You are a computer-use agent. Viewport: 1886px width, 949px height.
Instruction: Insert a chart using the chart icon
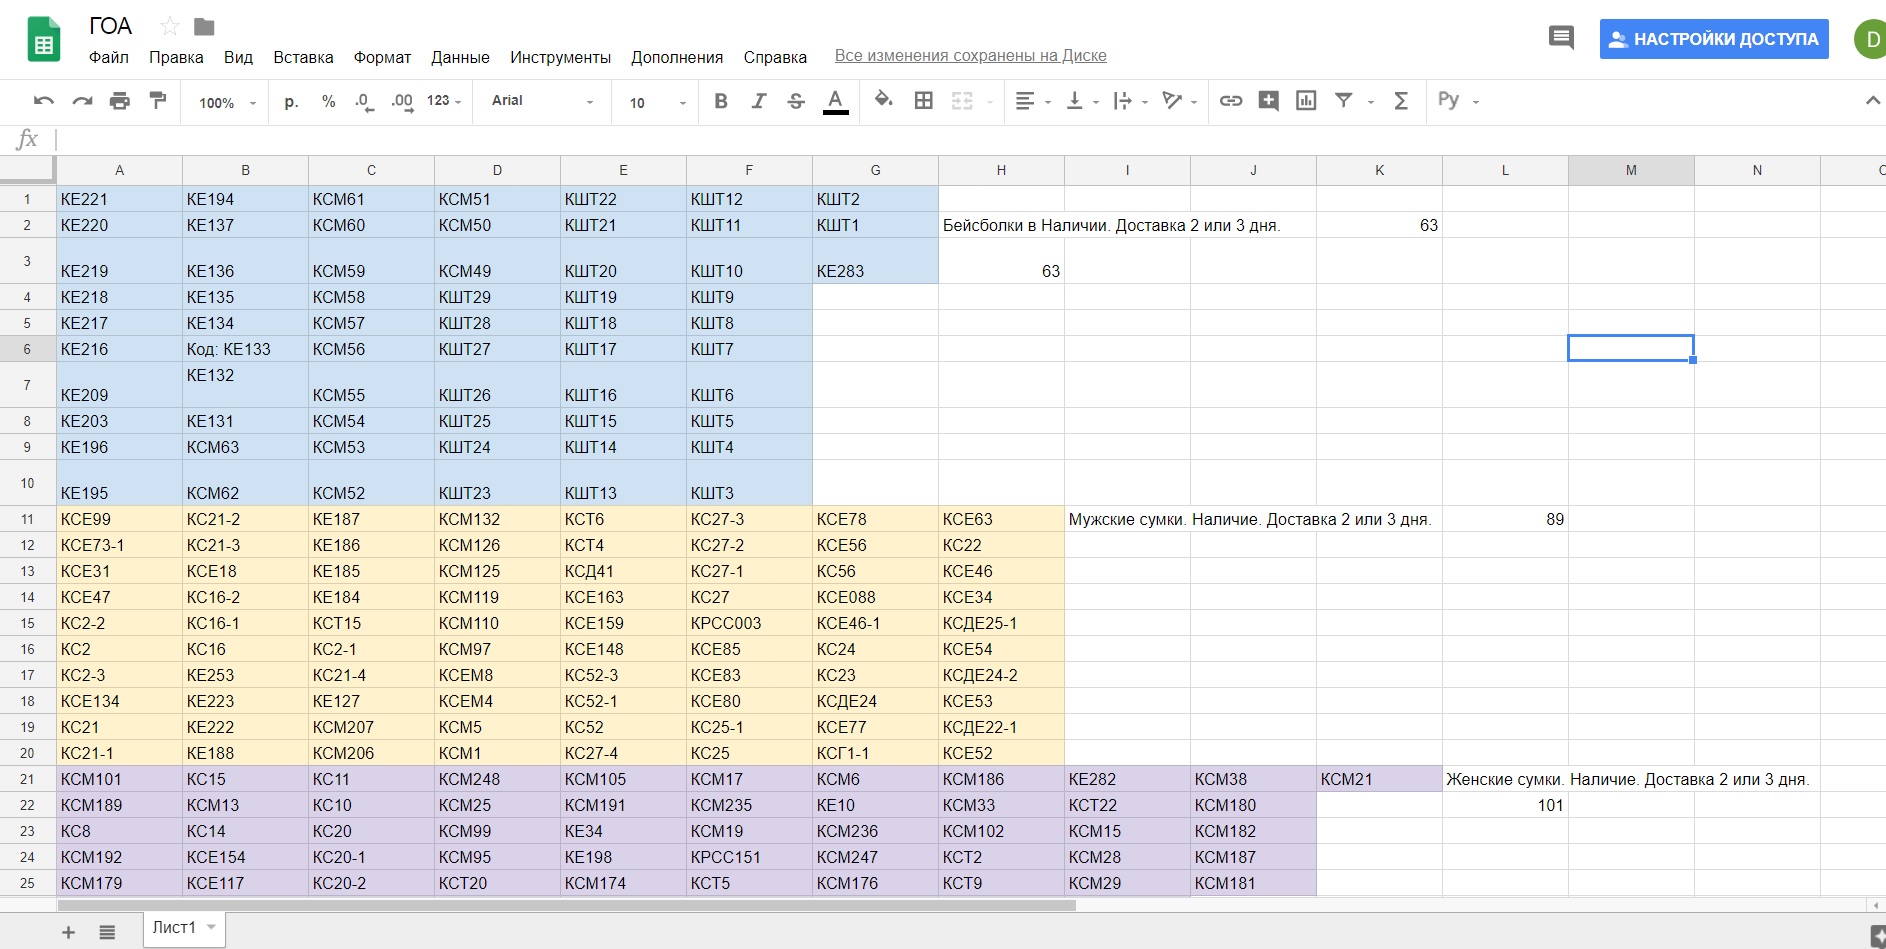1306,101
